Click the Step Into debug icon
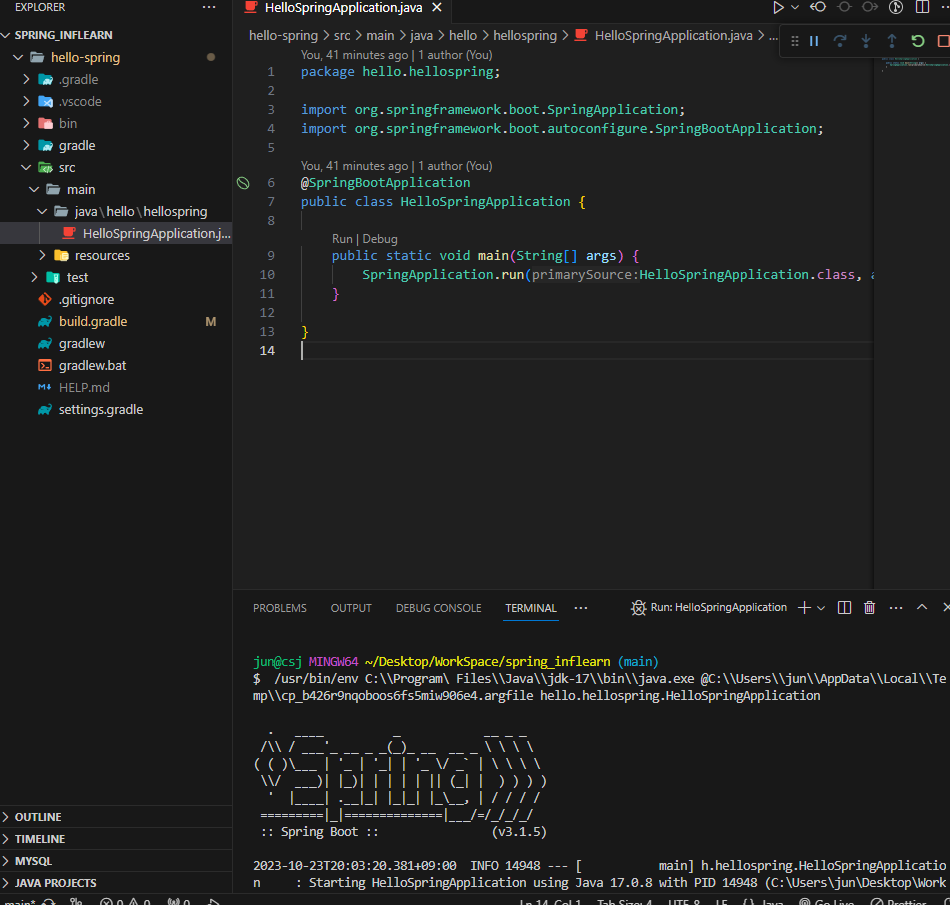 866,42
